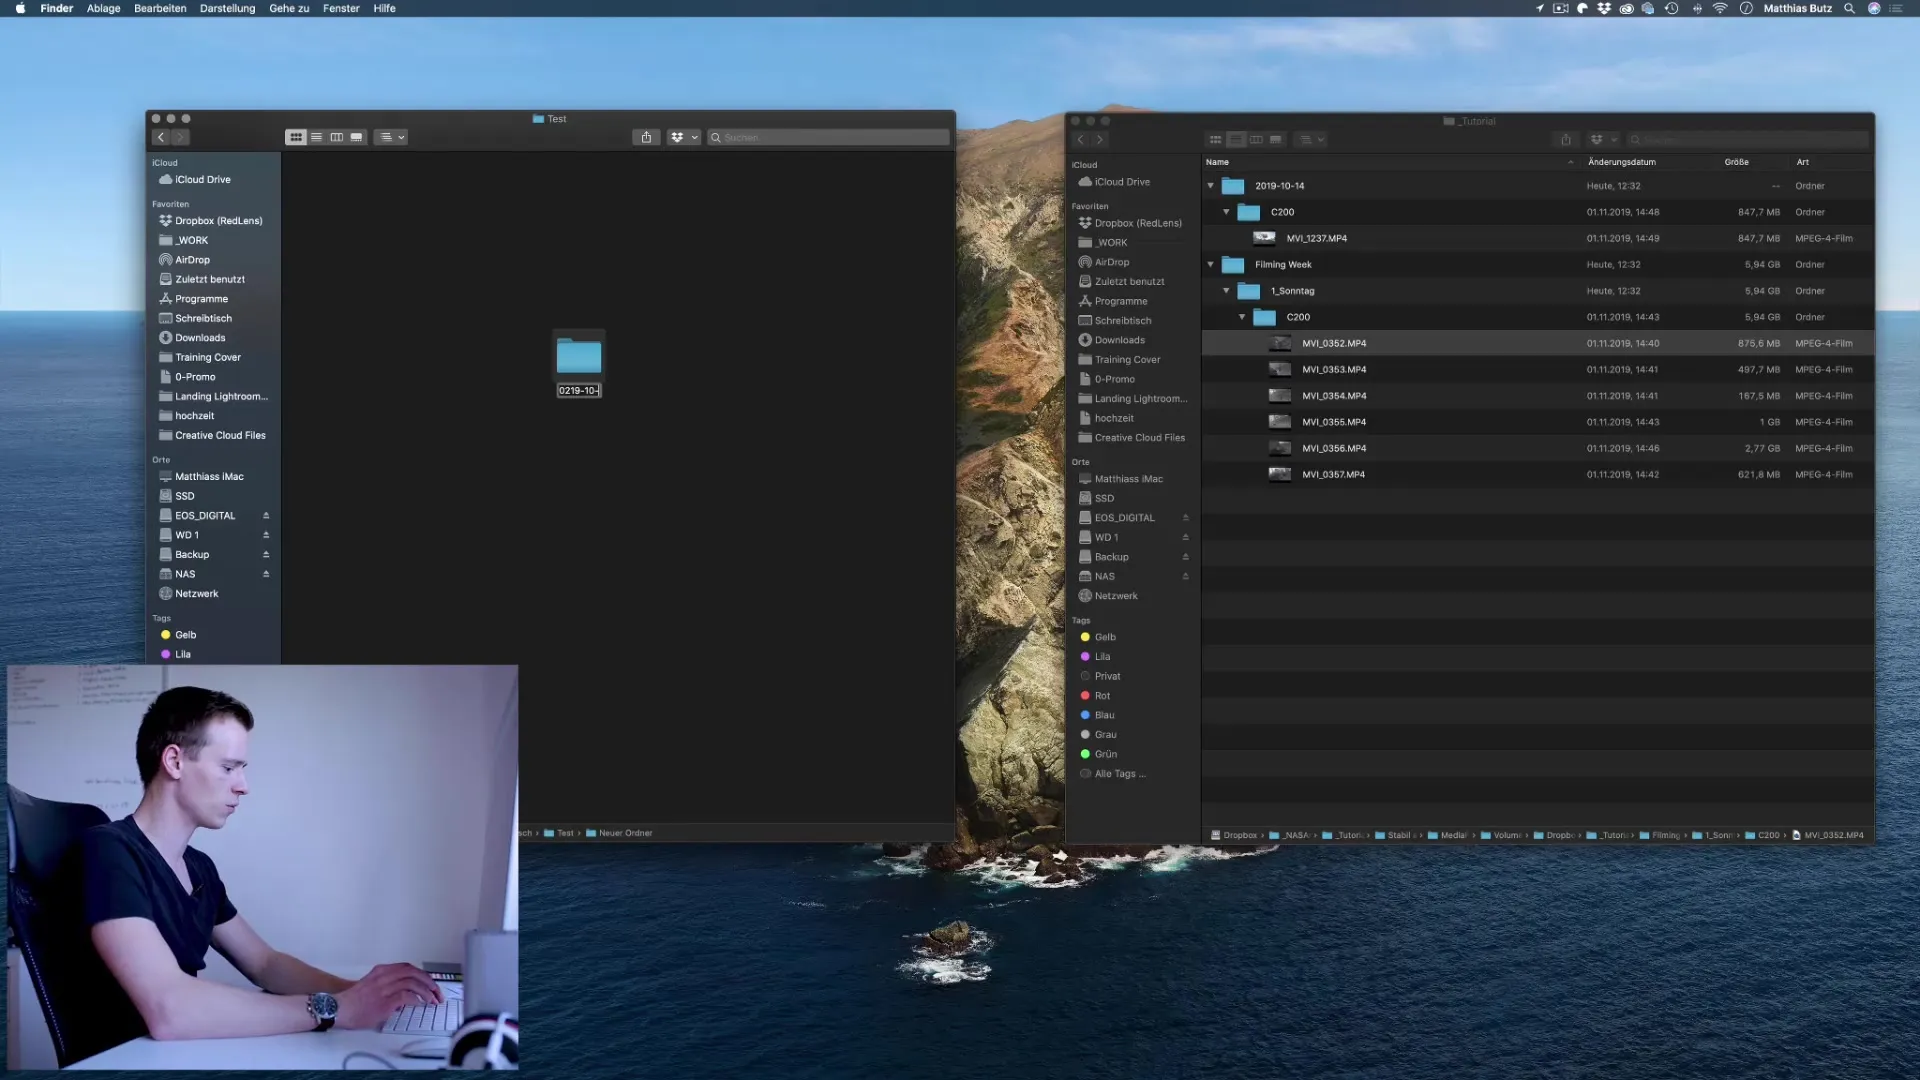Click the folder name edit field 0219-10-
This screenshot has height=1080, width=1920.
pos(579,390)
